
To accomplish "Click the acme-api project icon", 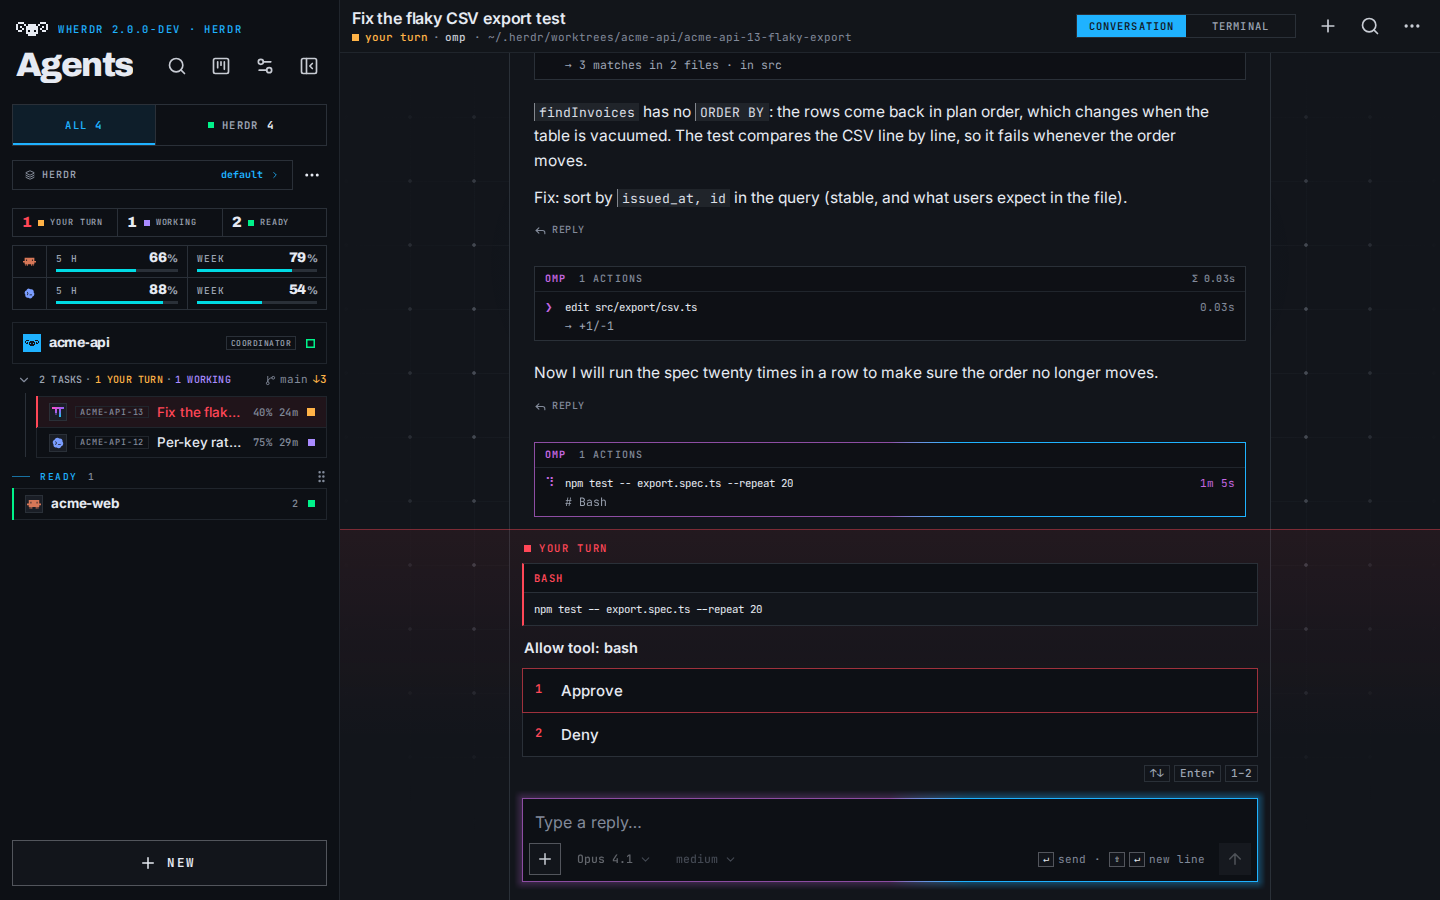I will [32, 343].
